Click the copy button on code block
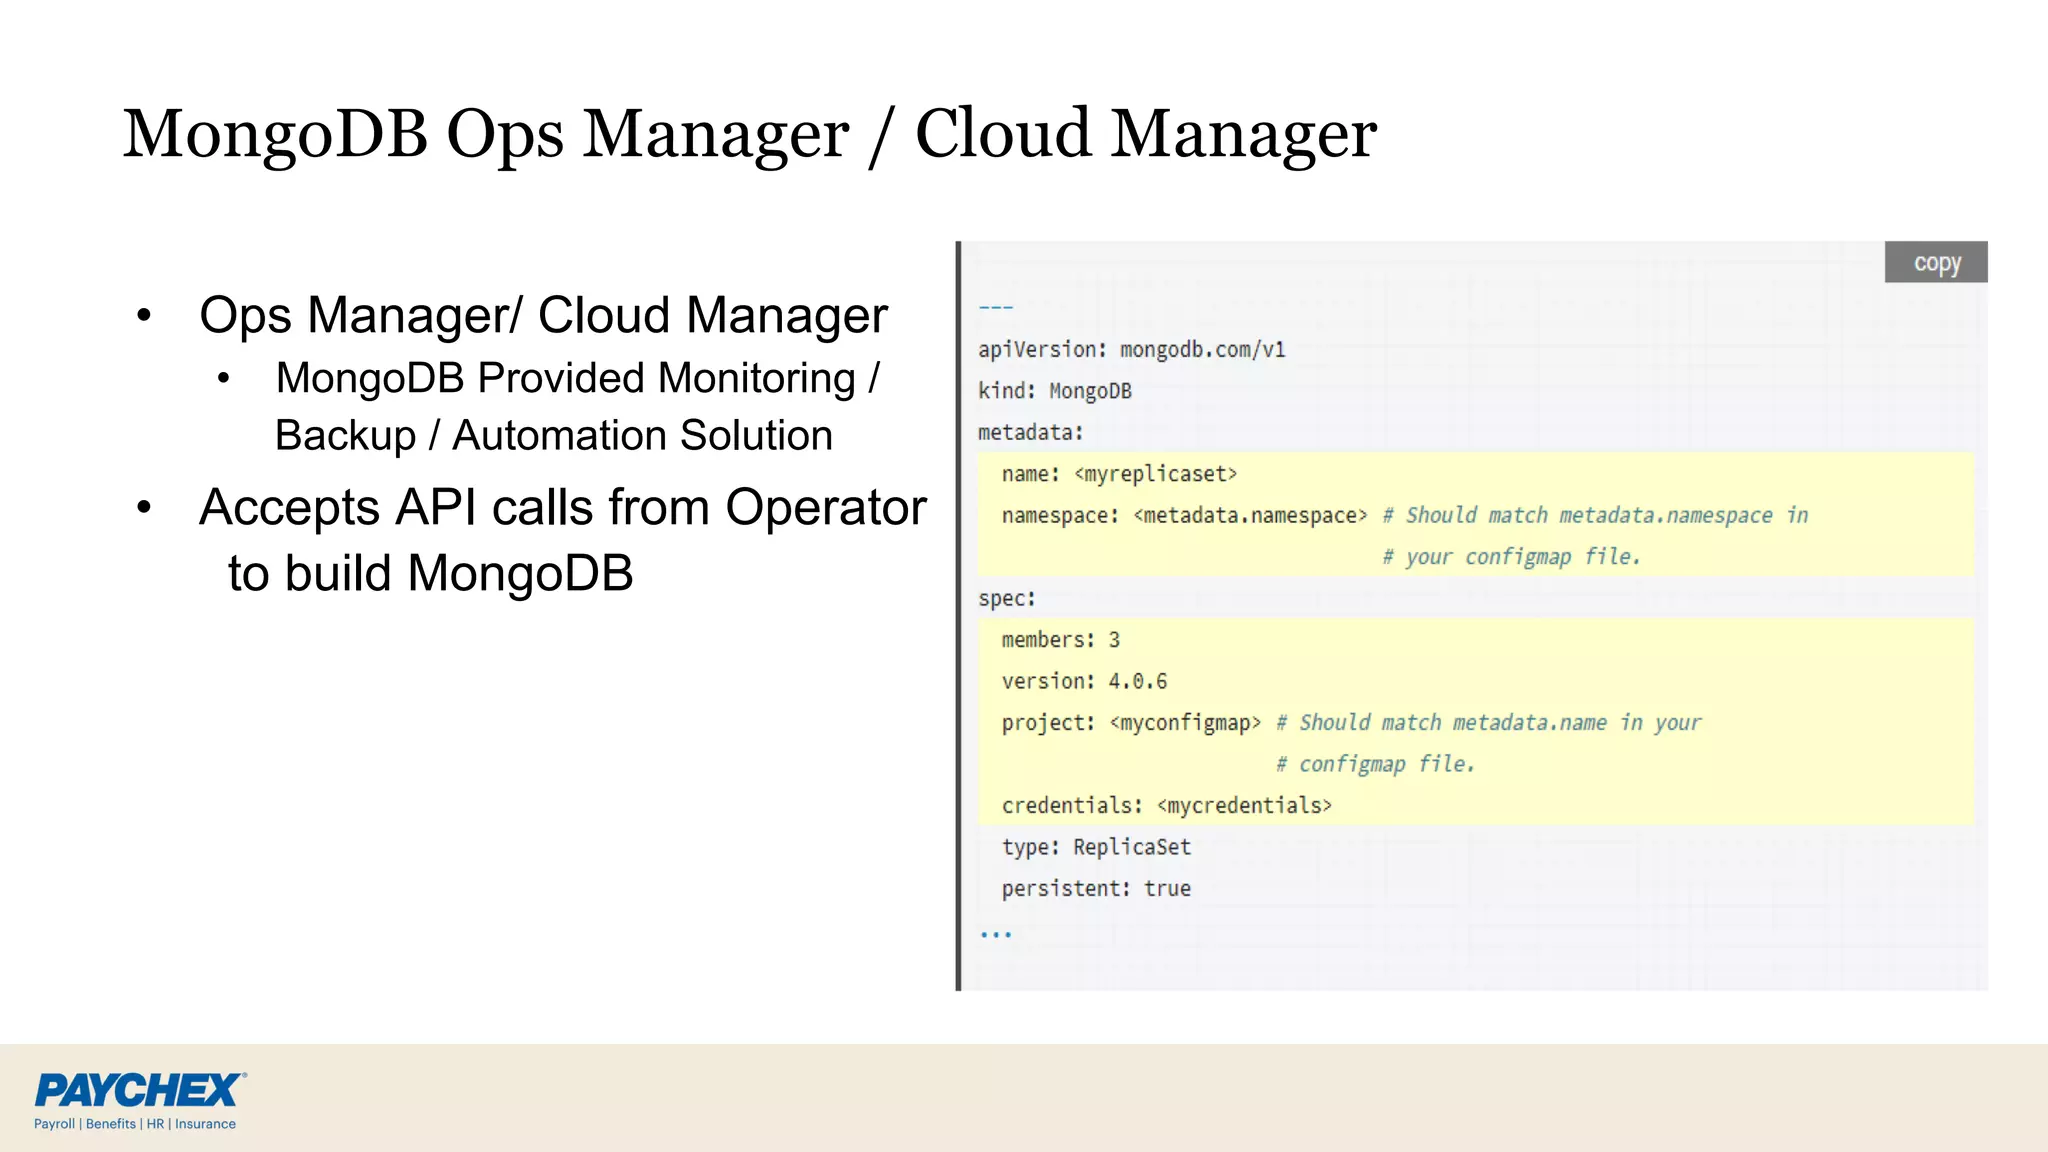The width and height of the screenshot is (2048, 1152). (1936, 262)
